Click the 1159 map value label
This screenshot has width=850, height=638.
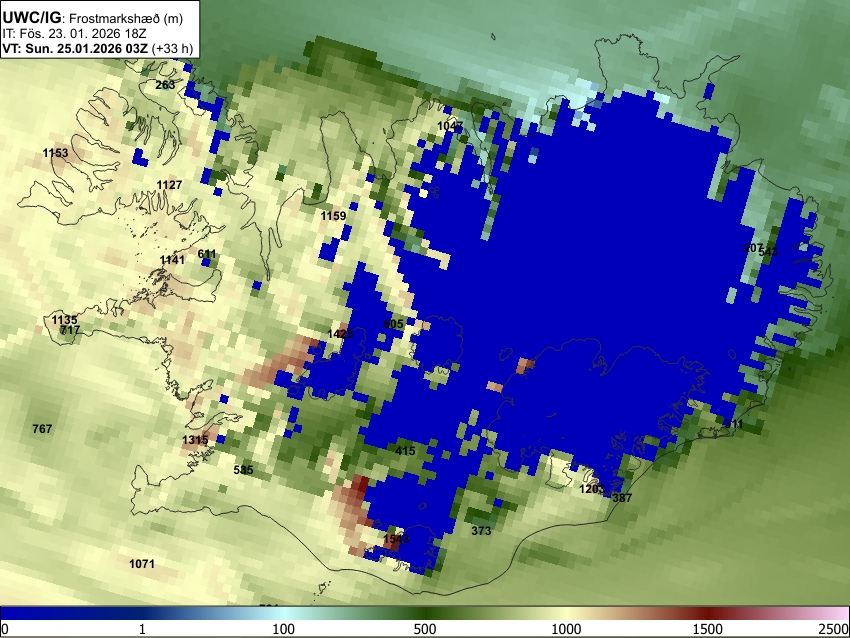pyautogui.click(x=333, y=216)
